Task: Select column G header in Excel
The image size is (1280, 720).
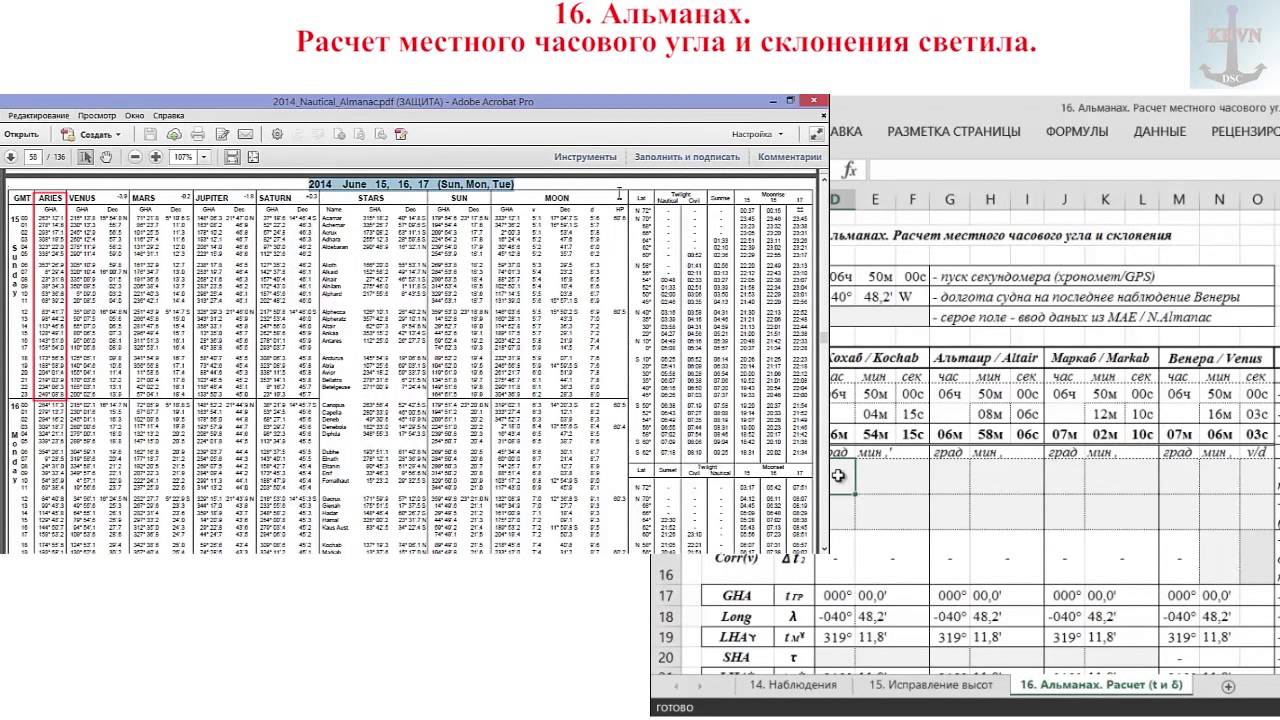Action: click(x=949, y=199)
